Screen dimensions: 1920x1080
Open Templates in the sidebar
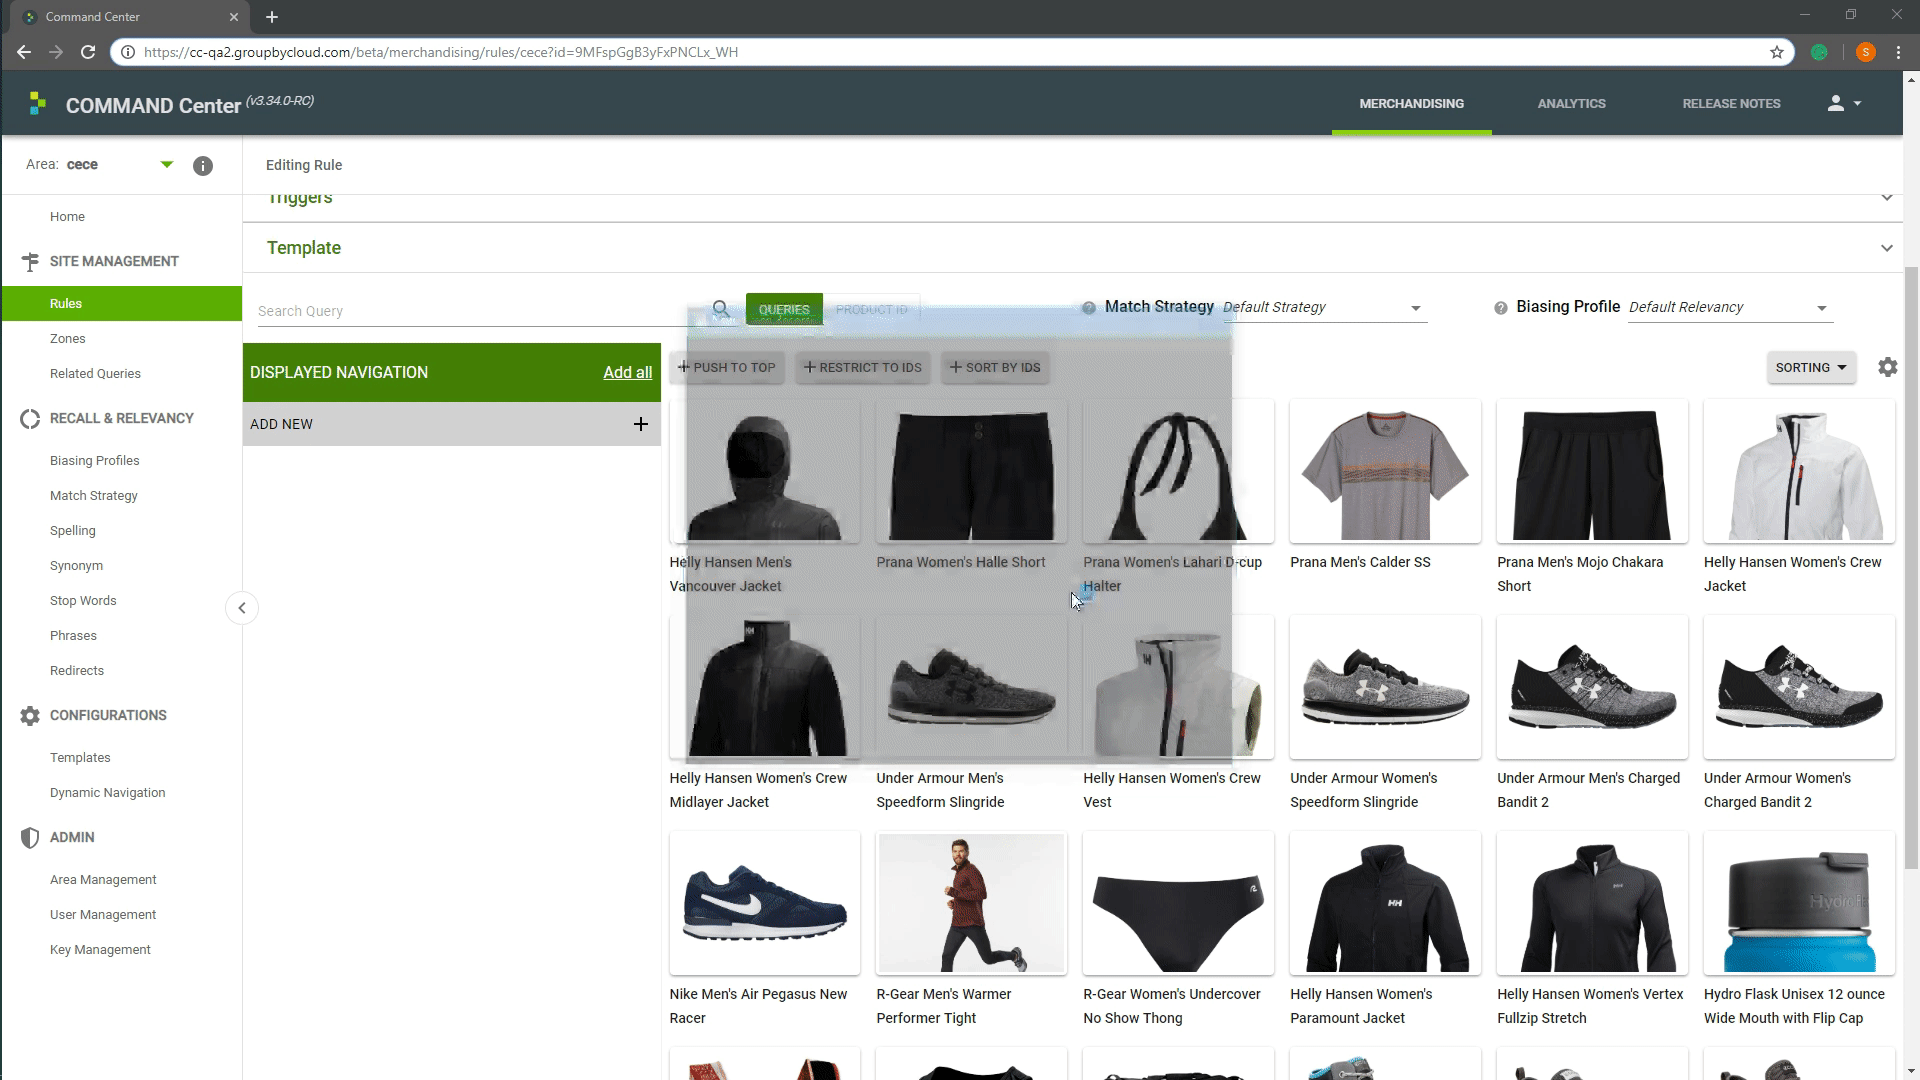(x=80, y=758)
